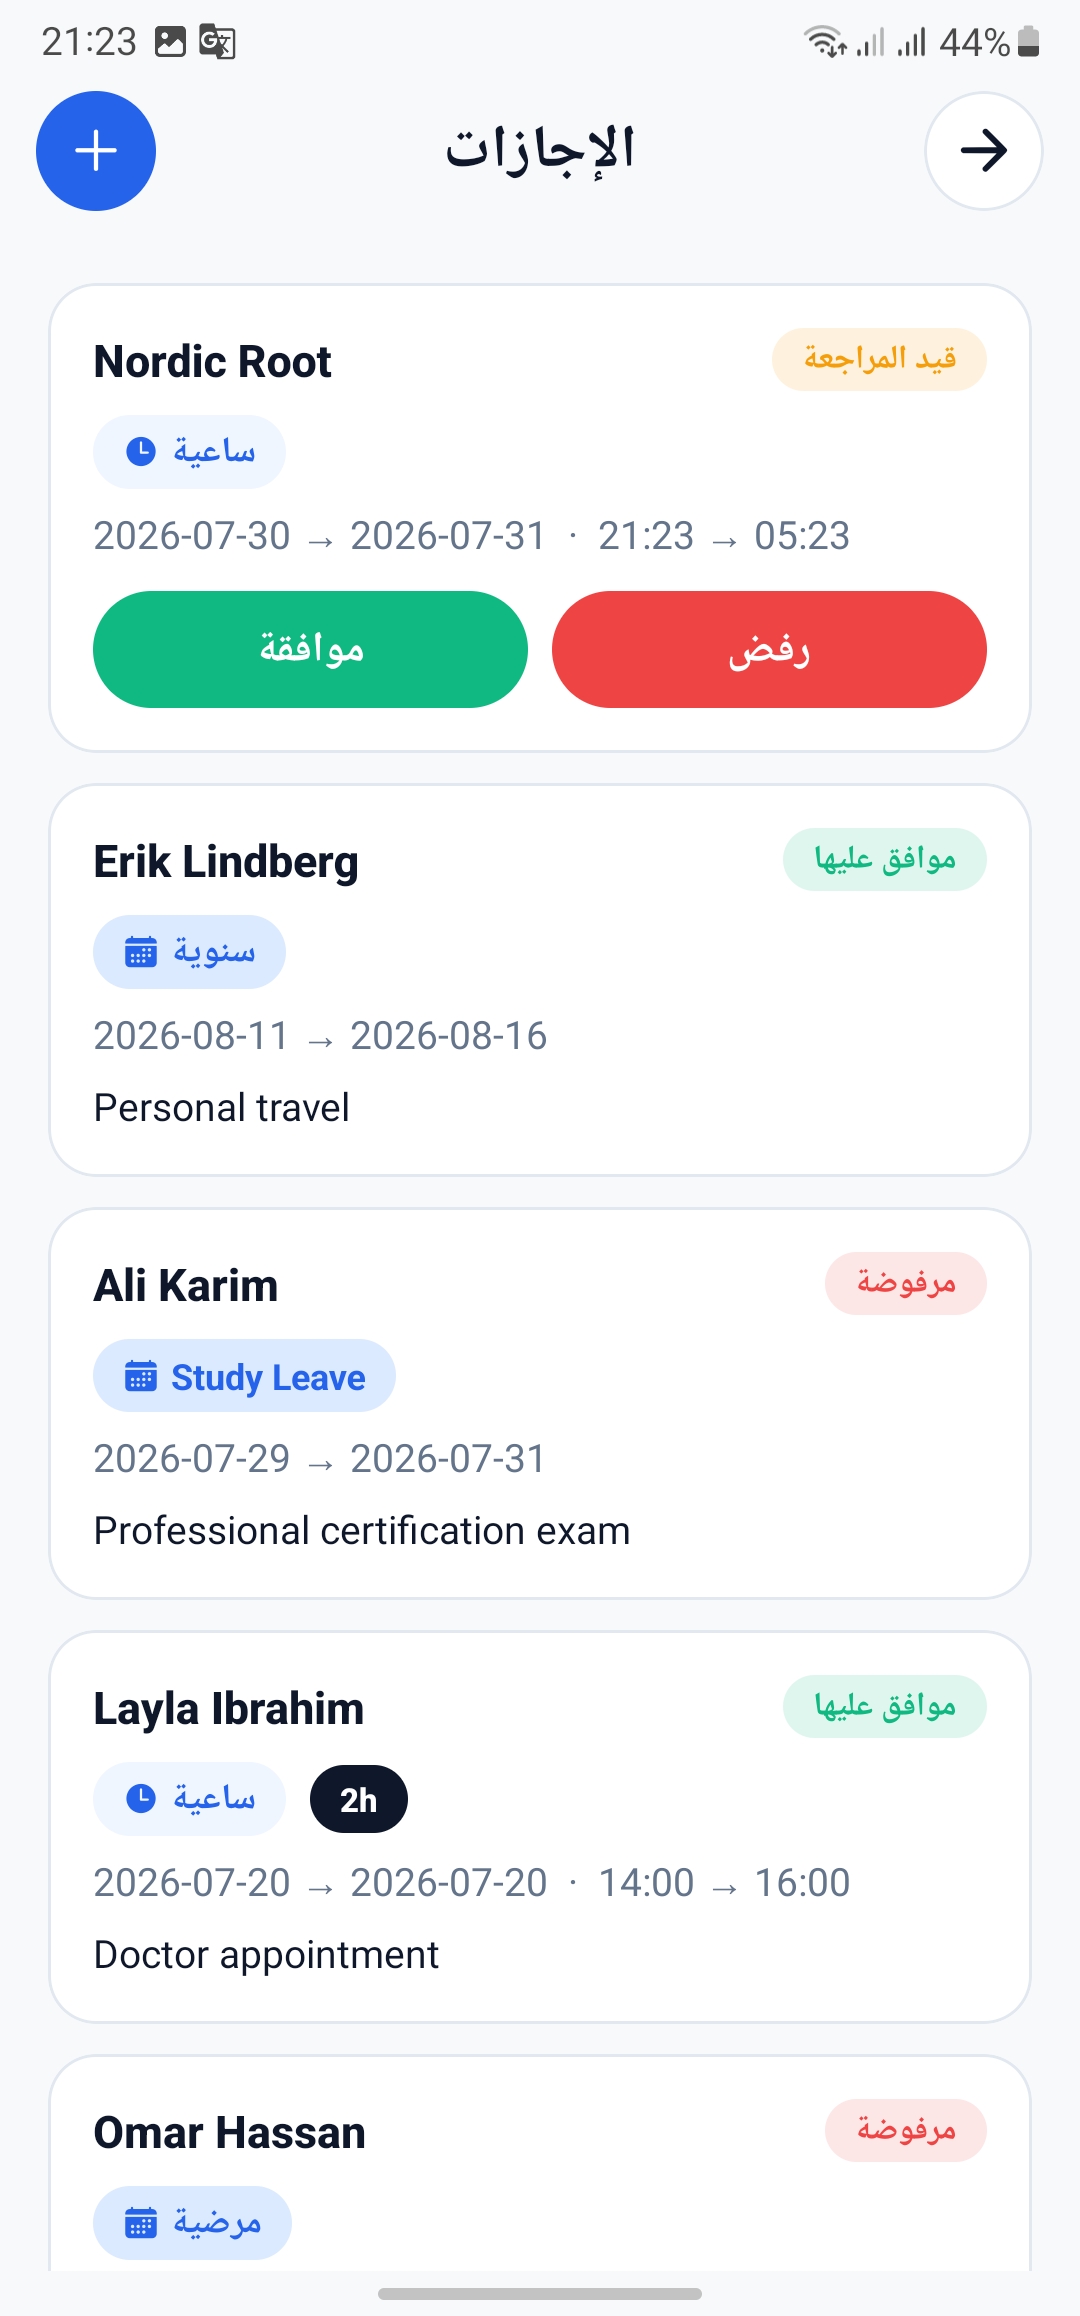Tap Erik Lindberg's green approved badge
1080x2316 pixels.
pyautogui.click(x=885, y=859)
